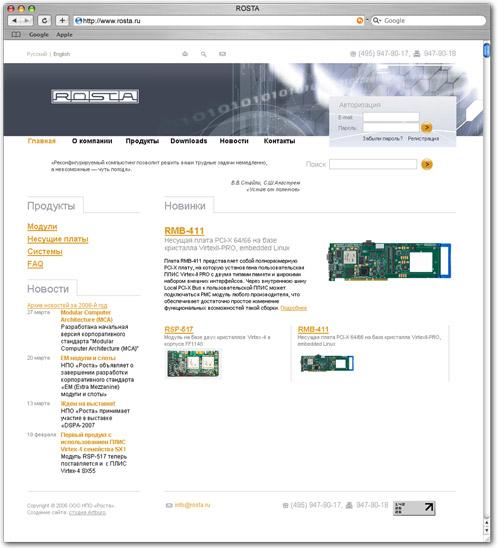Screen dimensions: 498x548
Task: Open the 13 марта exhibition news headline
Action: point(88,403)
